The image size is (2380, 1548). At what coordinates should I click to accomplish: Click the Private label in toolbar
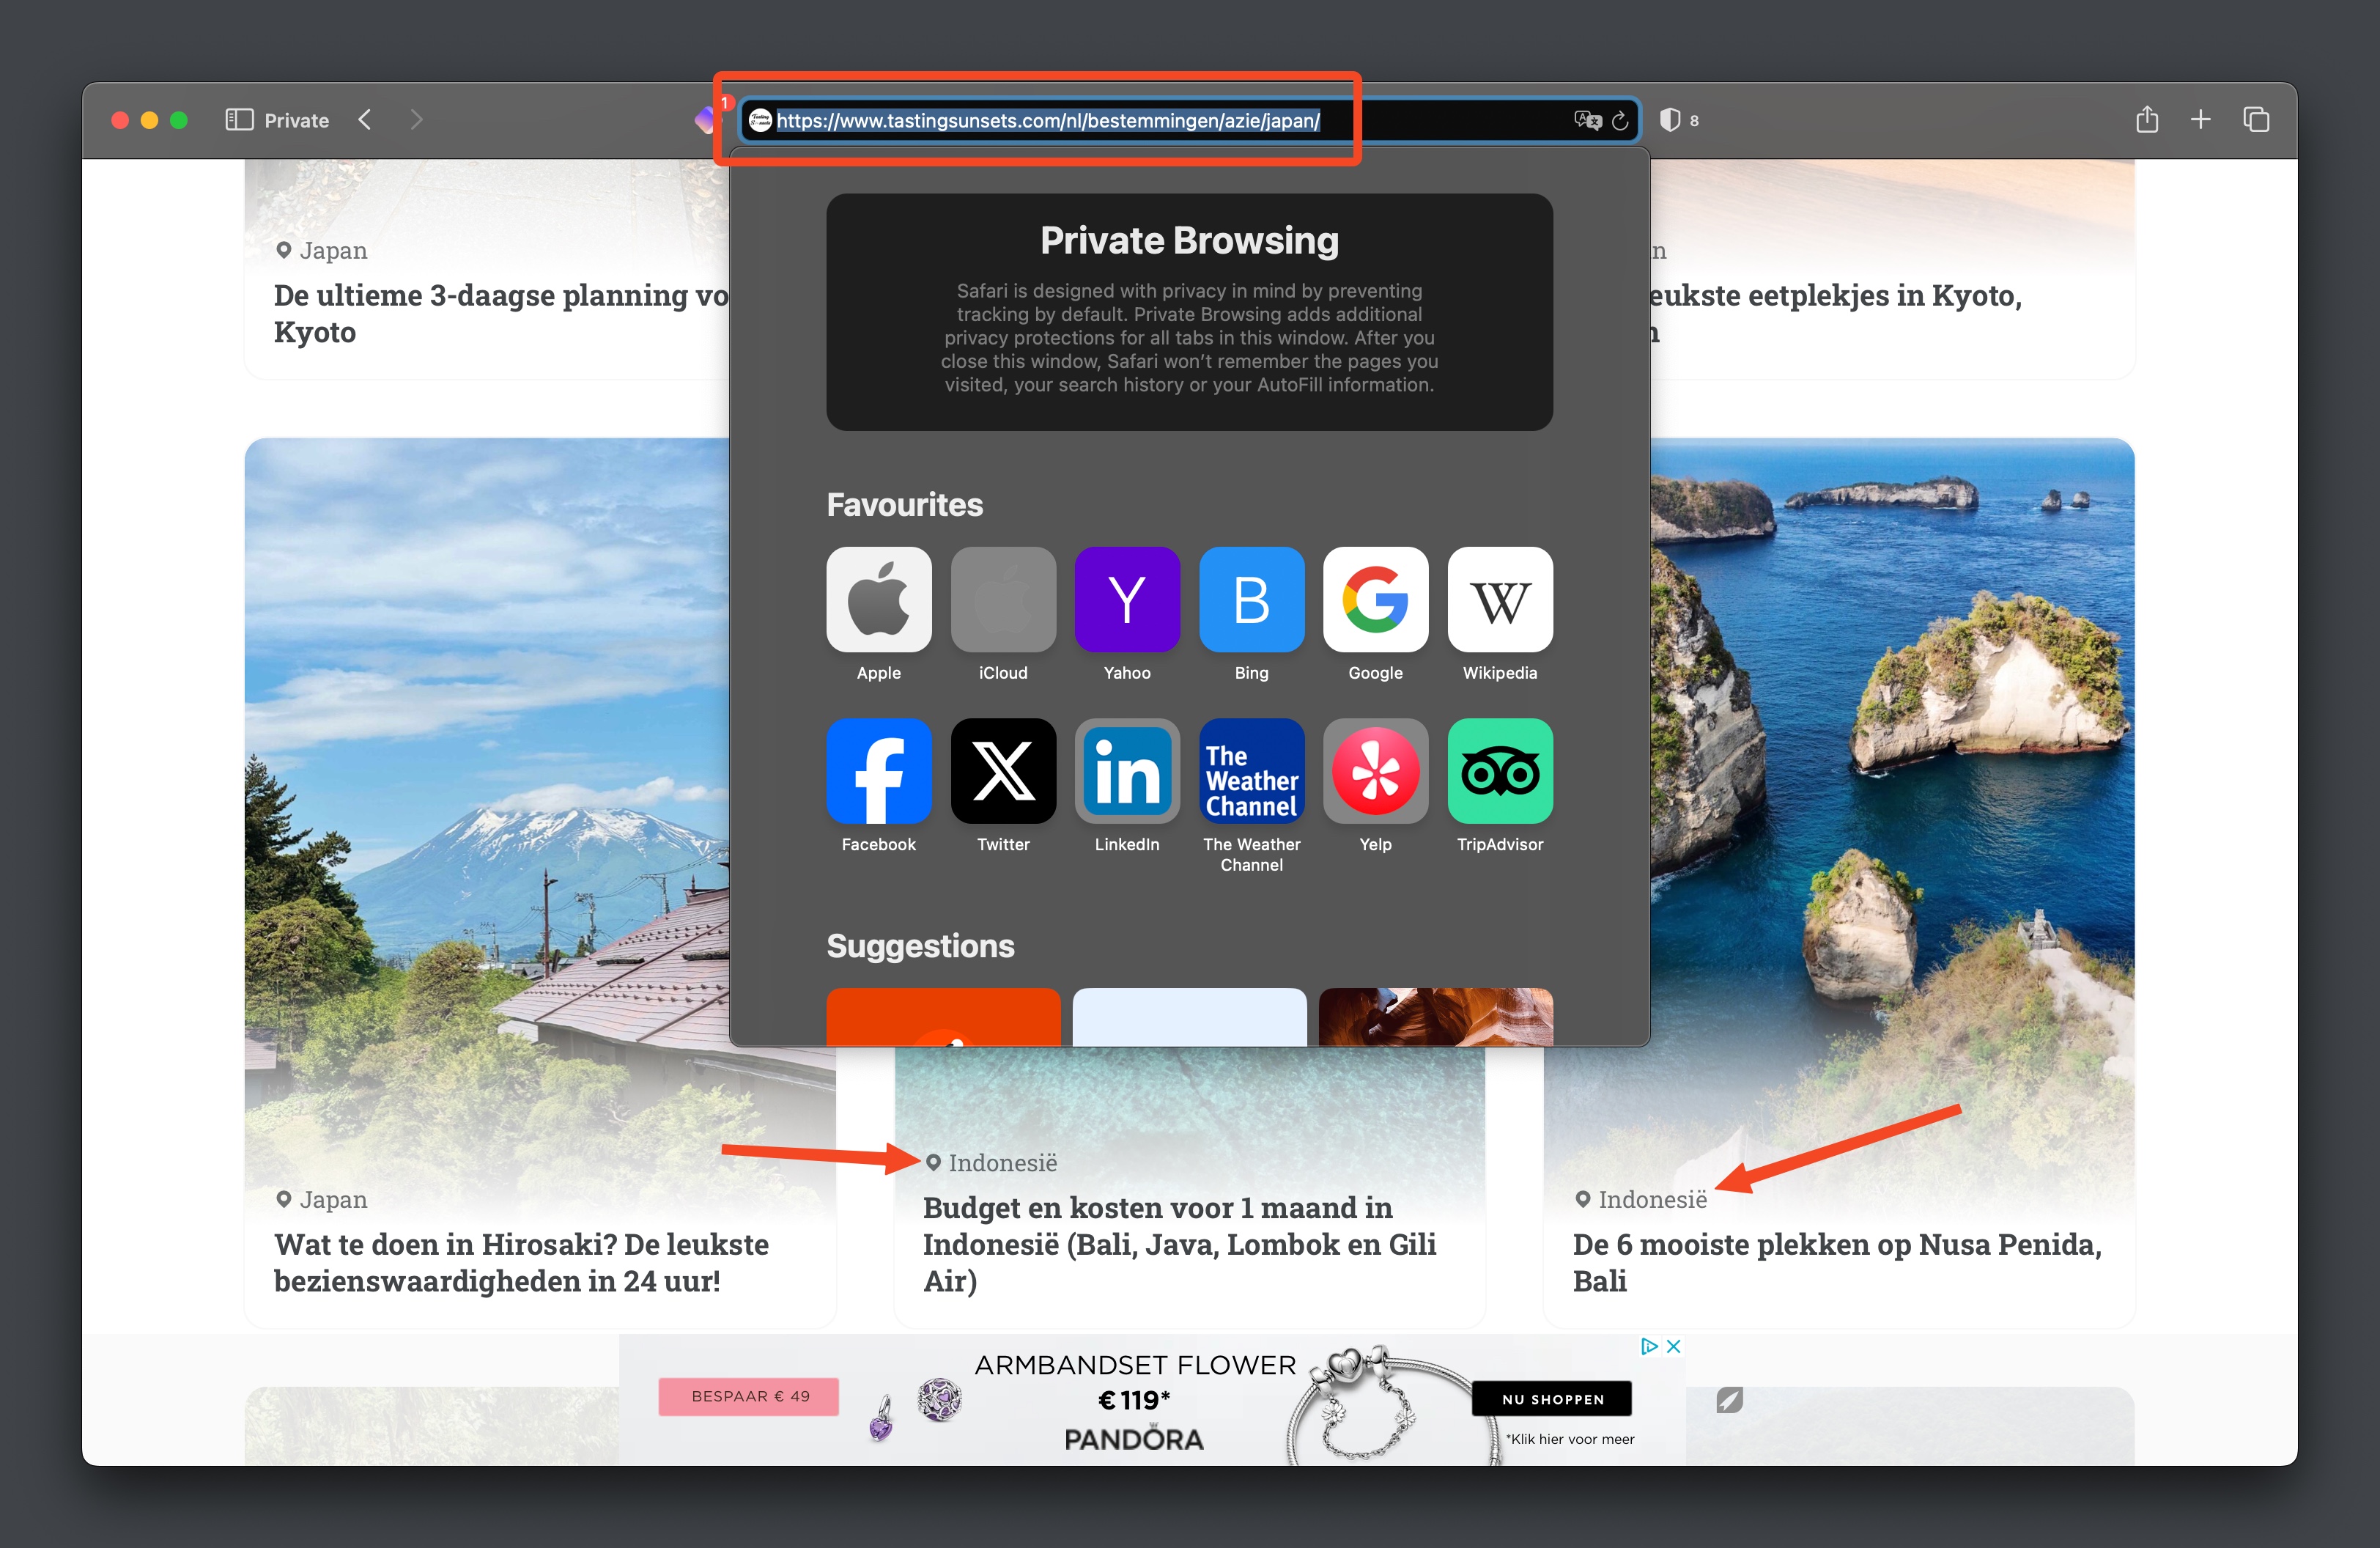296,120
